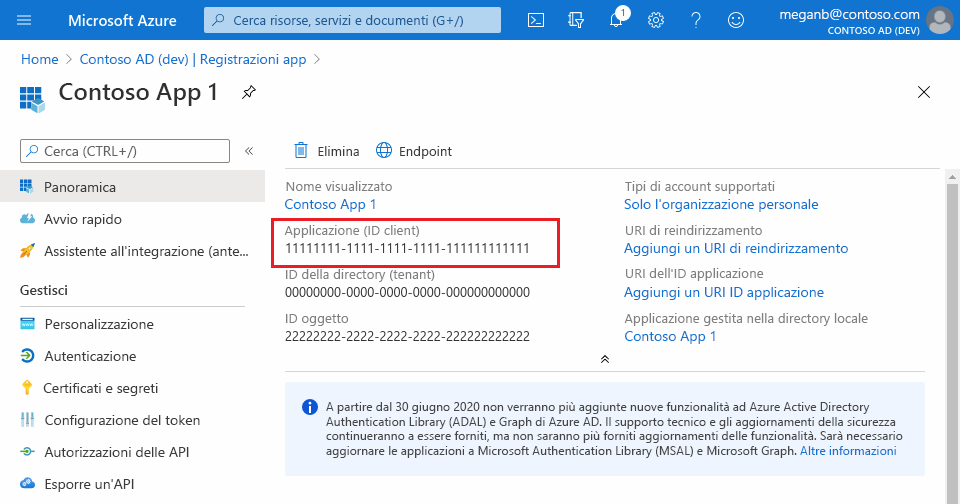Click the Endpoint button label

coord(425,151)
